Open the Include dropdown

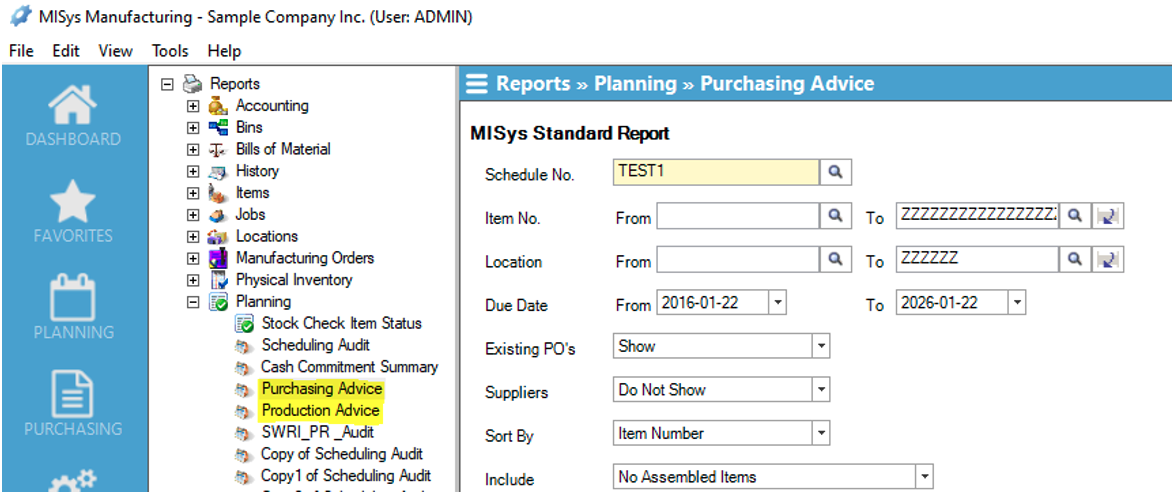925,477
